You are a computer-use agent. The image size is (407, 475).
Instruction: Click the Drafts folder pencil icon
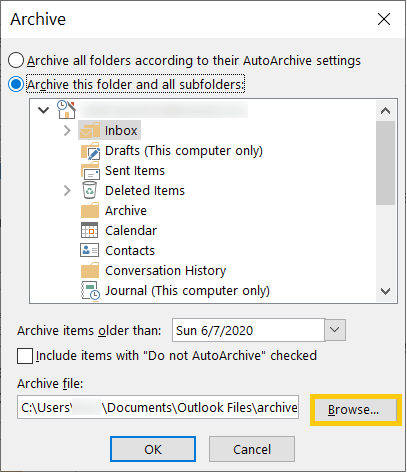tap(90, 151)
